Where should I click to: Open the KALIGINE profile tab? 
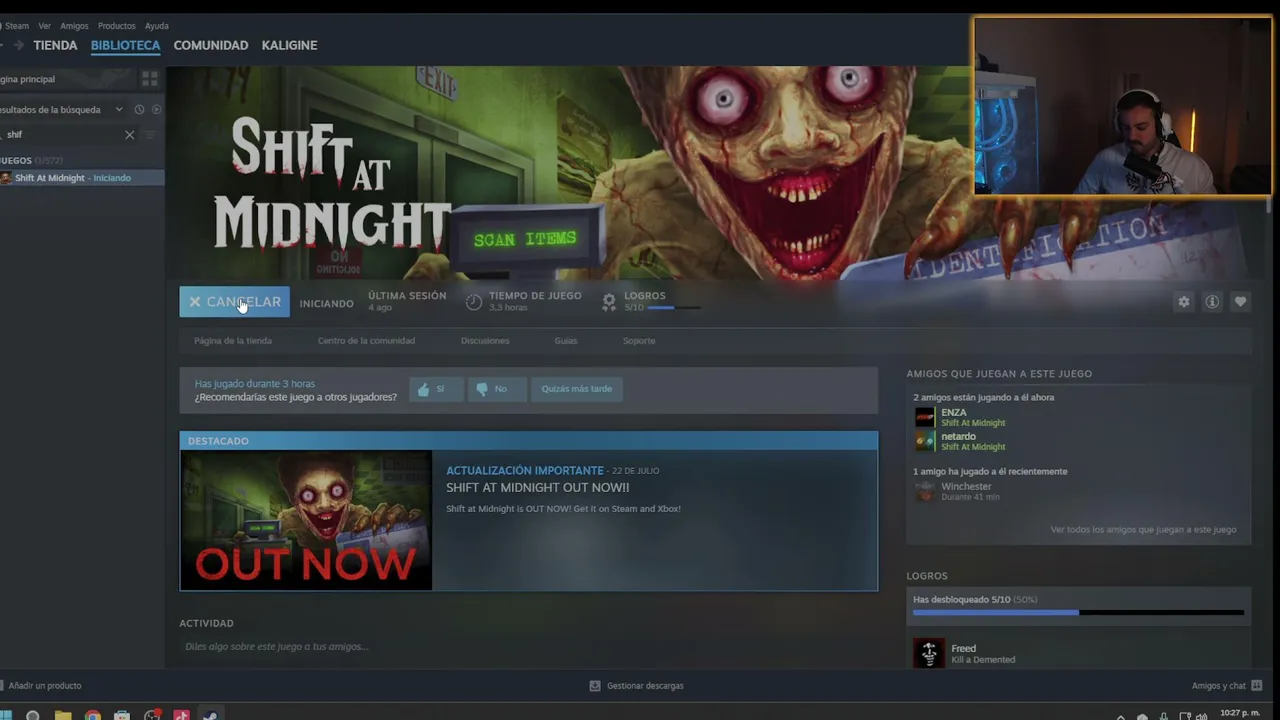[289, 45]
